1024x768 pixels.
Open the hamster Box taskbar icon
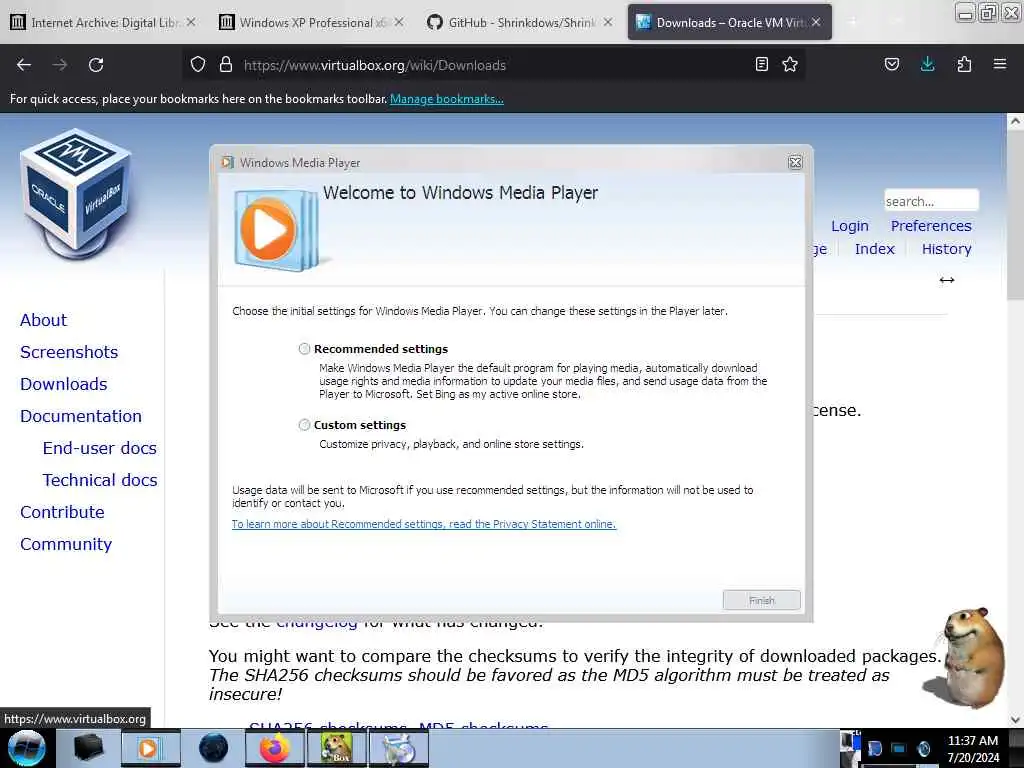[337, 748]
